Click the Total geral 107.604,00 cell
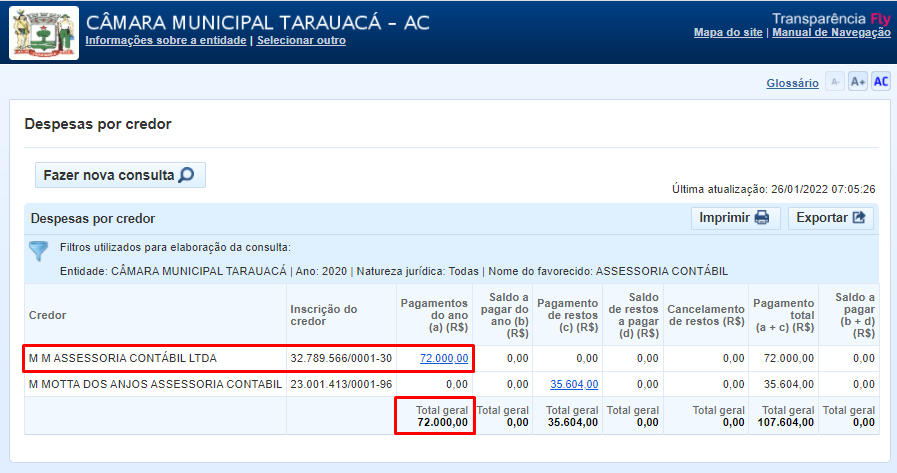Screen dimensions: 897x473 (x=783, y=416)
